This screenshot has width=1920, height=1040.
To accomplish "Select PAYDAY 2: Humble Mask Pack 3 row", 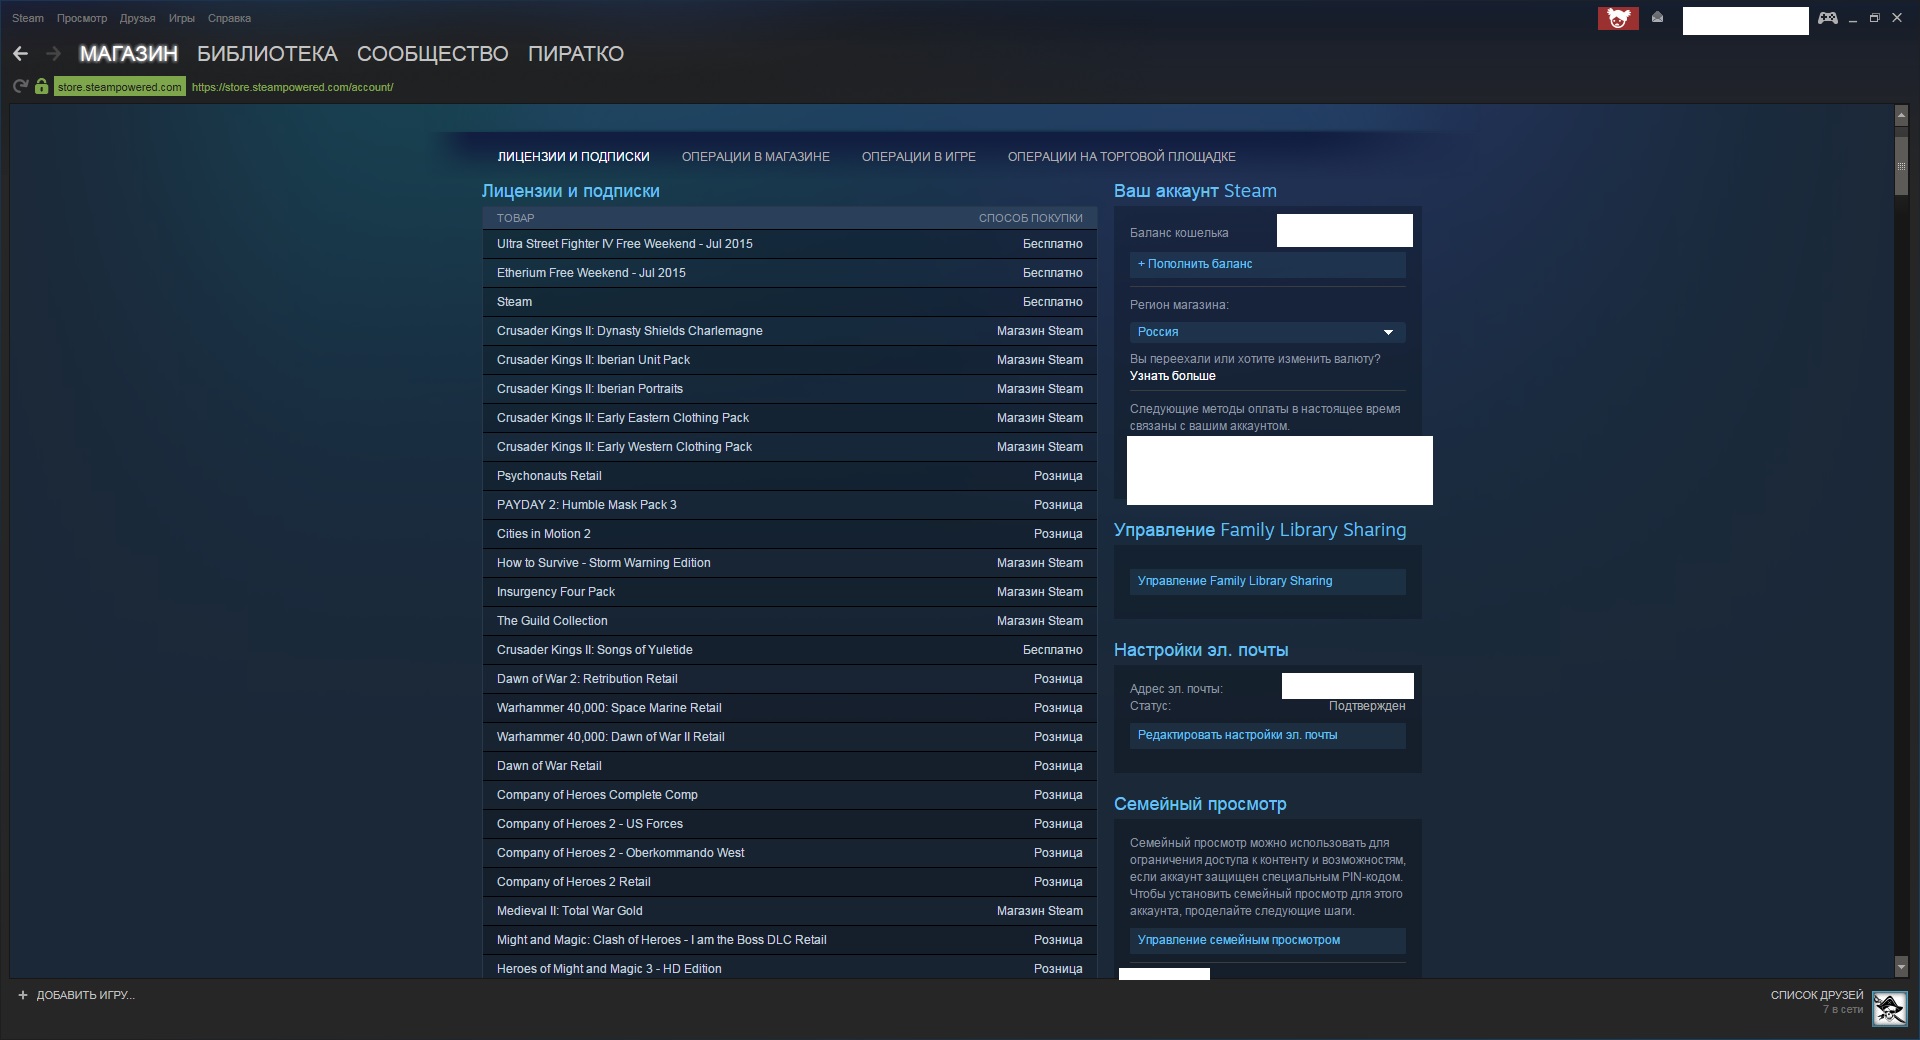I will (x=790, y=505).
